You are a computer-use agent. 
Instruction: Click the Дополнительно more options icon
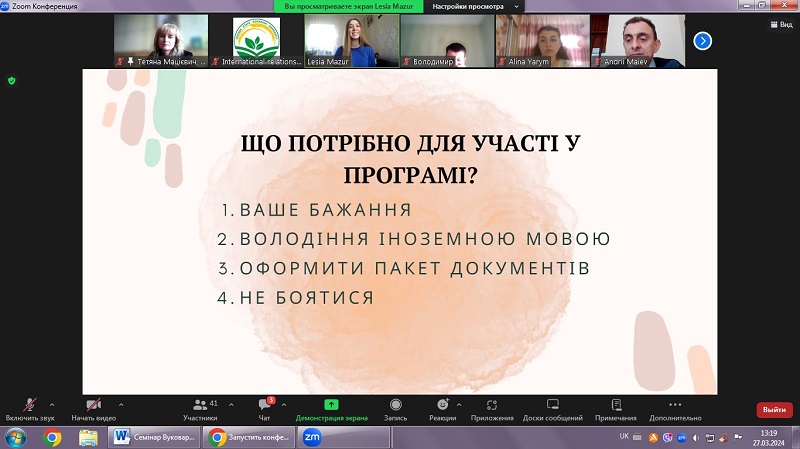tap(675, 404)
